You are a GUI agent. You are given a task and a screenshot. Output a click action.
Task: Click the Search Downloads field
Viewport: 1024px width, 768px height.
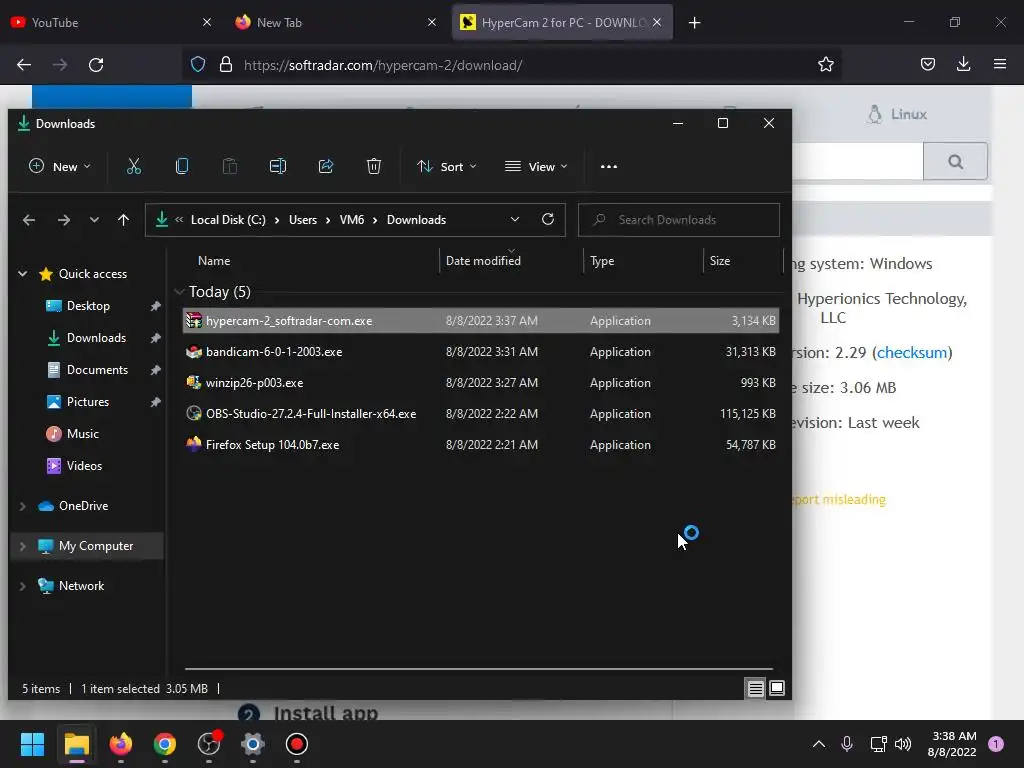[x=679, y=220]
